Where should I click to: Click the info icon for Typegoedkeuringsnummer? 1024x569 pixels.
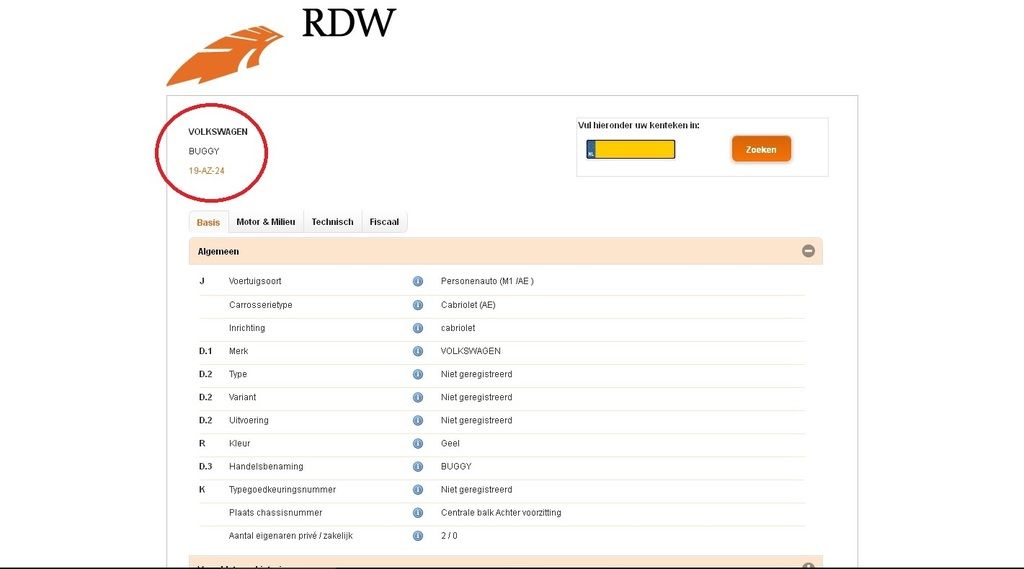418,490
